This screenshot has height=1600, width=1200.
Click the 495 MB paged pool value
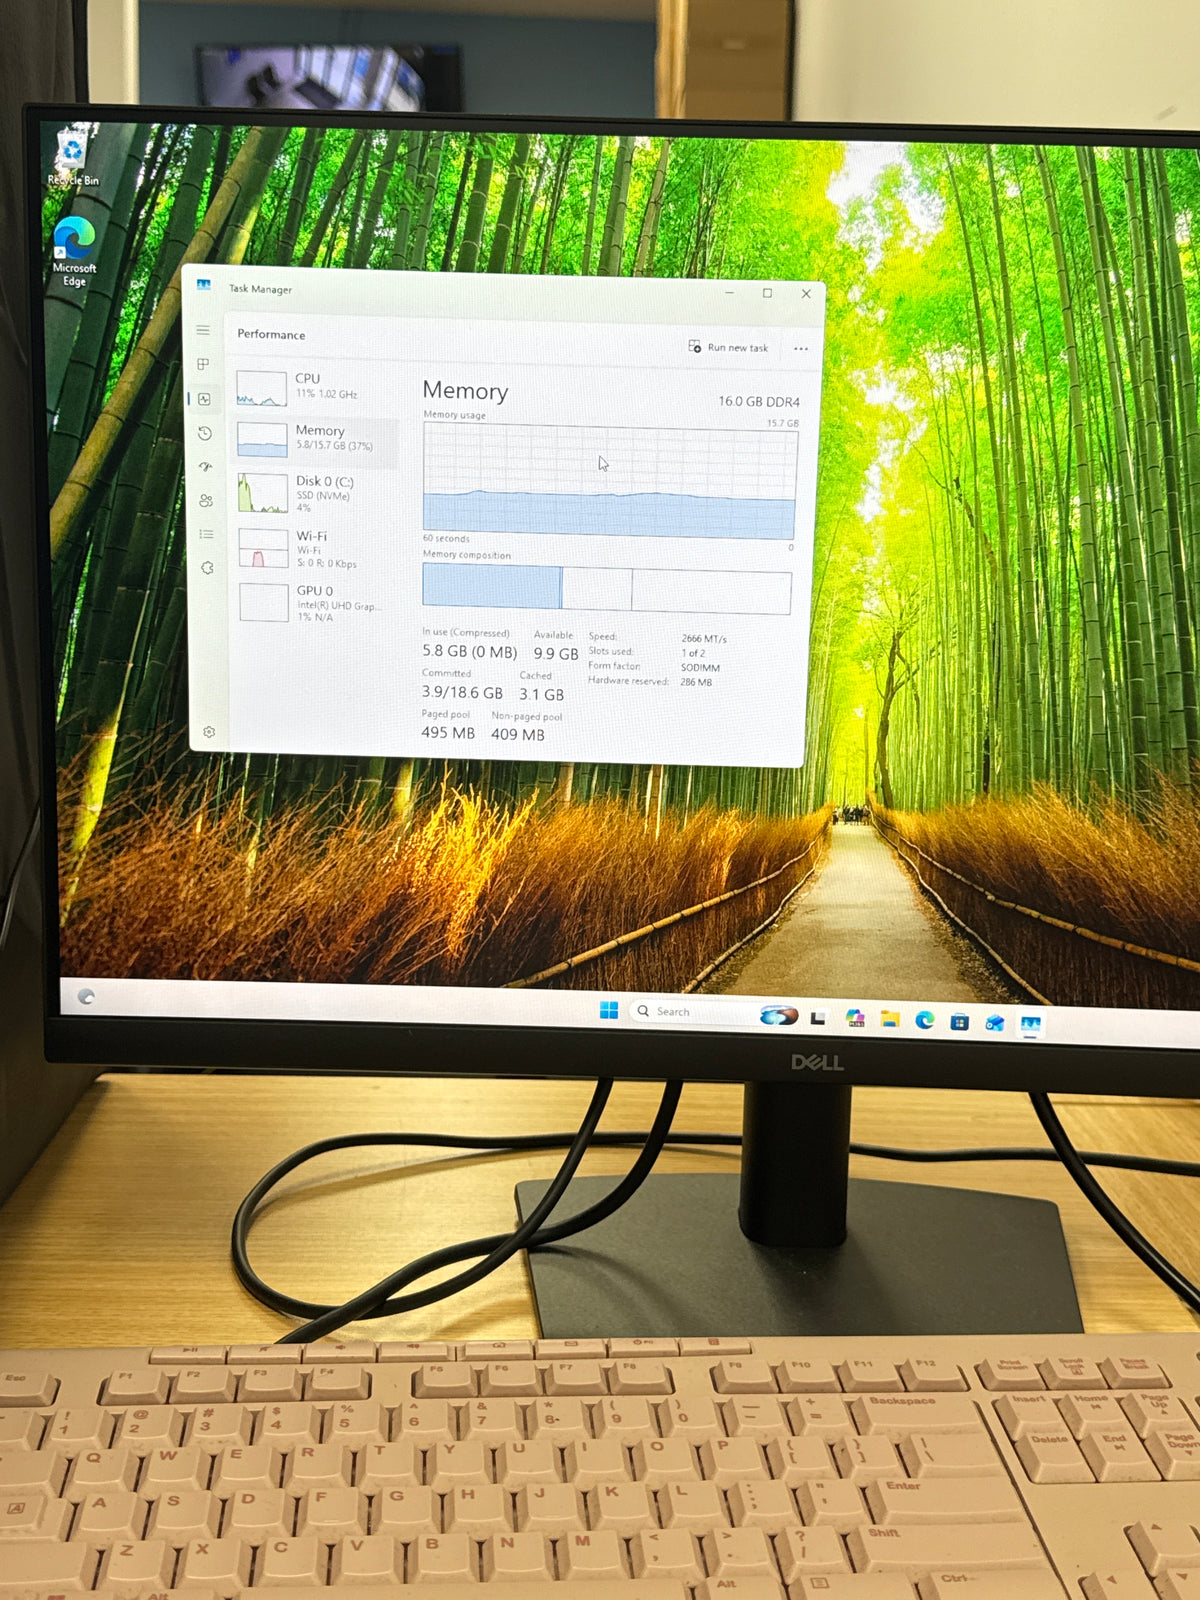pyautogui.click(x=448, y=733)
